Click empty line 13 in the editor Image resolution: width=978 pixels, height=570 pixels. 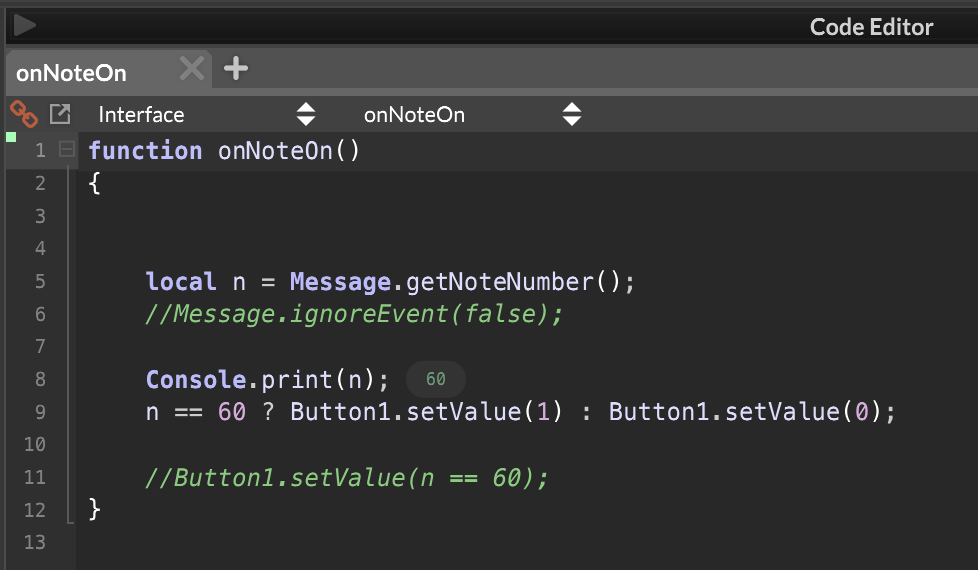click(400, 542)
